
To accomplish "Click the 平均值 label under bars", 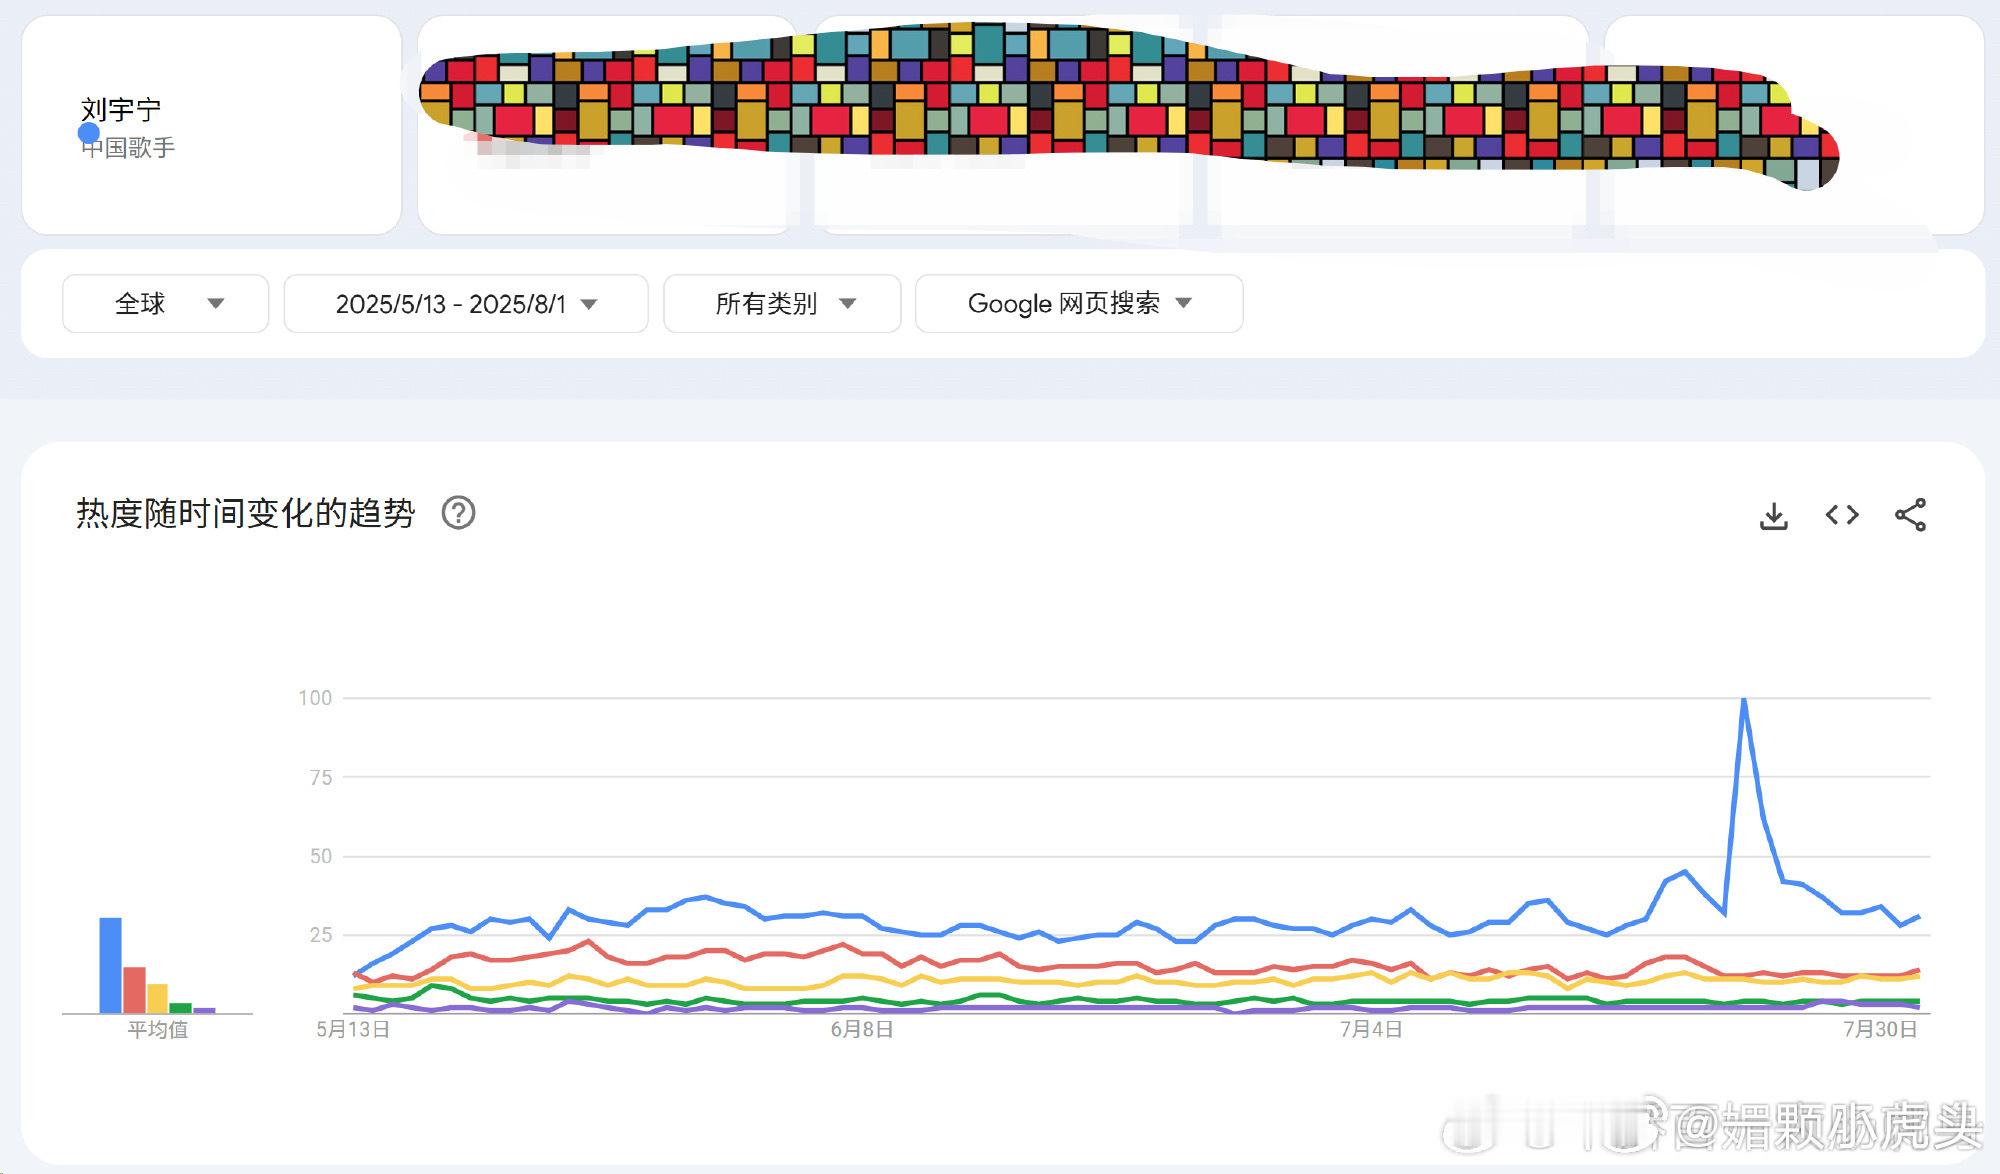I will pos(158,1029).
